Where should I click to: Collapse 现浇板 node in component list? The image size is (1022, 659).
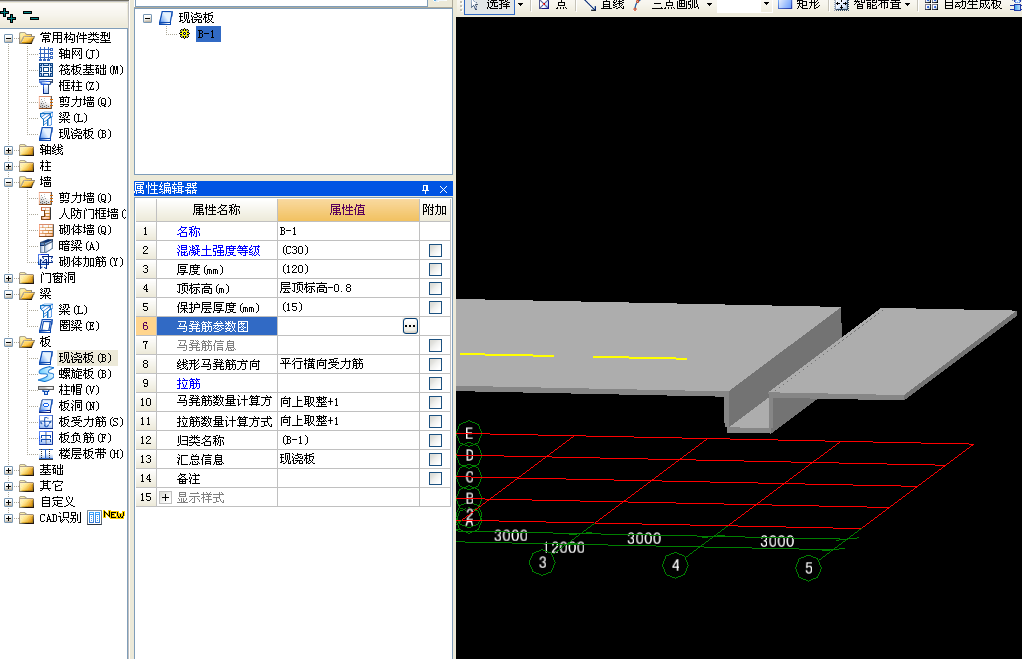pos(147,18)
